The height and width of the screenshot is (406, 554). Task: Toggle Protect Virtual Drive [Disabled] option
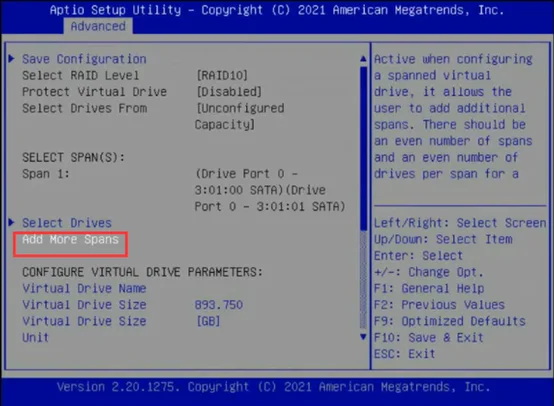click(229, 92)
